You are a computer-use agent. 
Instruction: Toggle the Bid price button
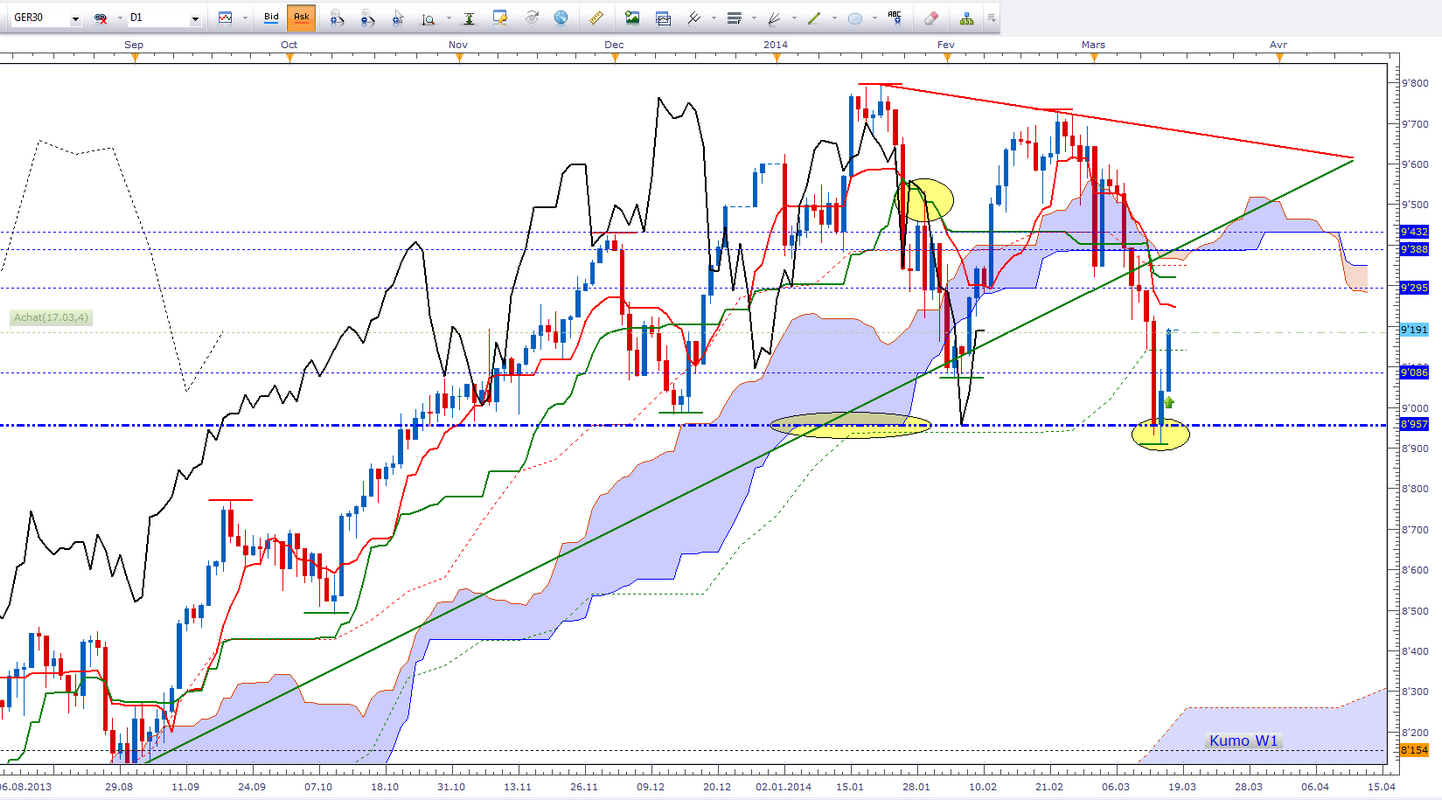pos(272,18)
